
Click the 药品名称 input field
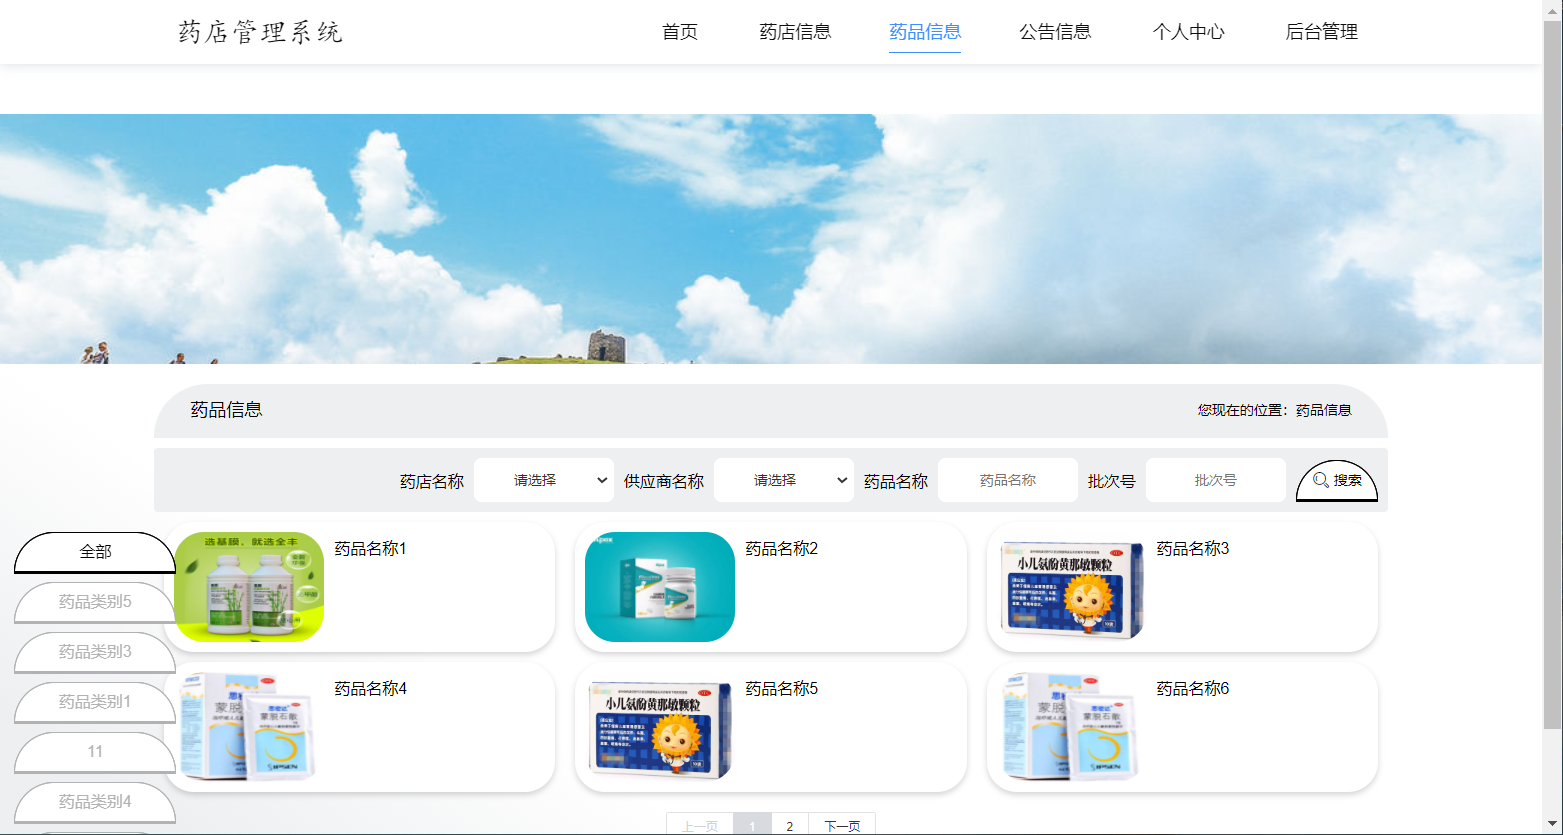[x=1007, y=479]
